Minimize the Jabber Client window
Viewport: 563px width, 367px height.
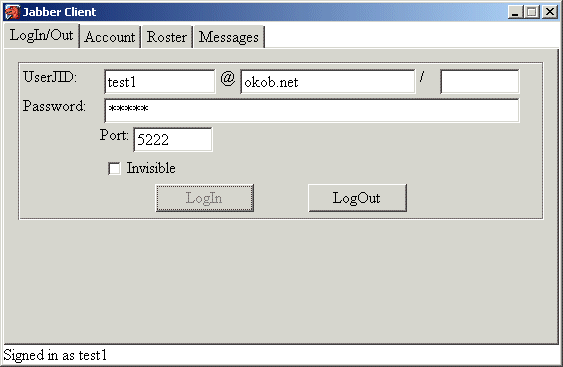[x=515, y=12]
